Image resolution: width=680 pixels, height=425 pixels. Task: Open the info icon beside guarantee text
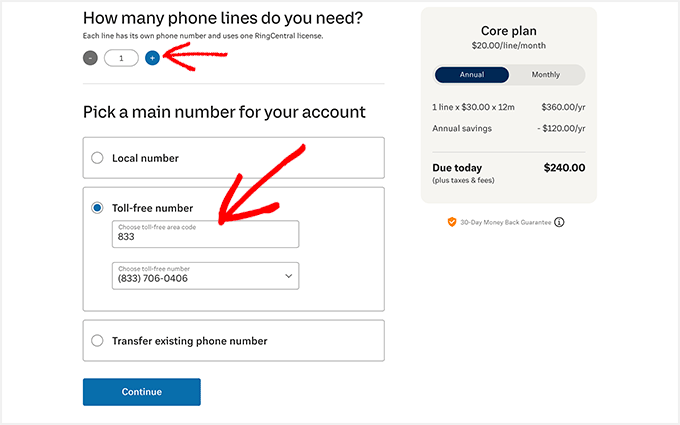point(559,222)
